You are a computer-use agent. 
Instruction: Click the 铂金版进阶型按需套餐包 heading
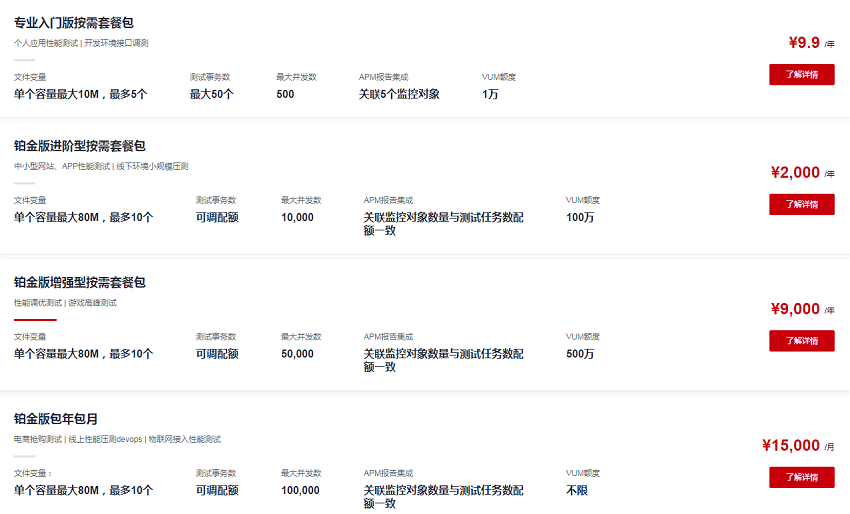click(80, 146)
